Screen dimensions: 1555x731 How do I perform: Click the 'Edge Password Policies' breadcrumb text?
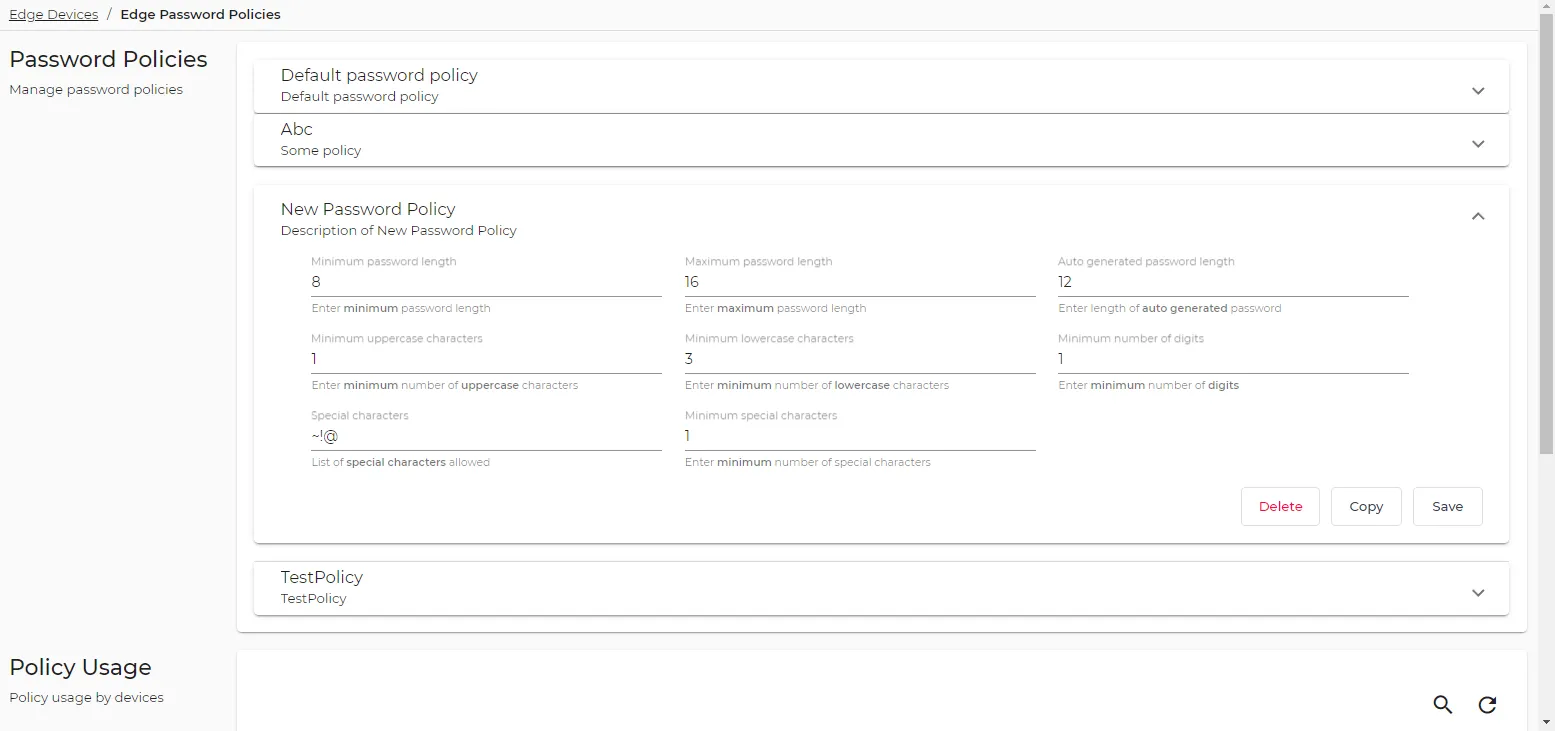pyautogui.click(x=200, y=14)
